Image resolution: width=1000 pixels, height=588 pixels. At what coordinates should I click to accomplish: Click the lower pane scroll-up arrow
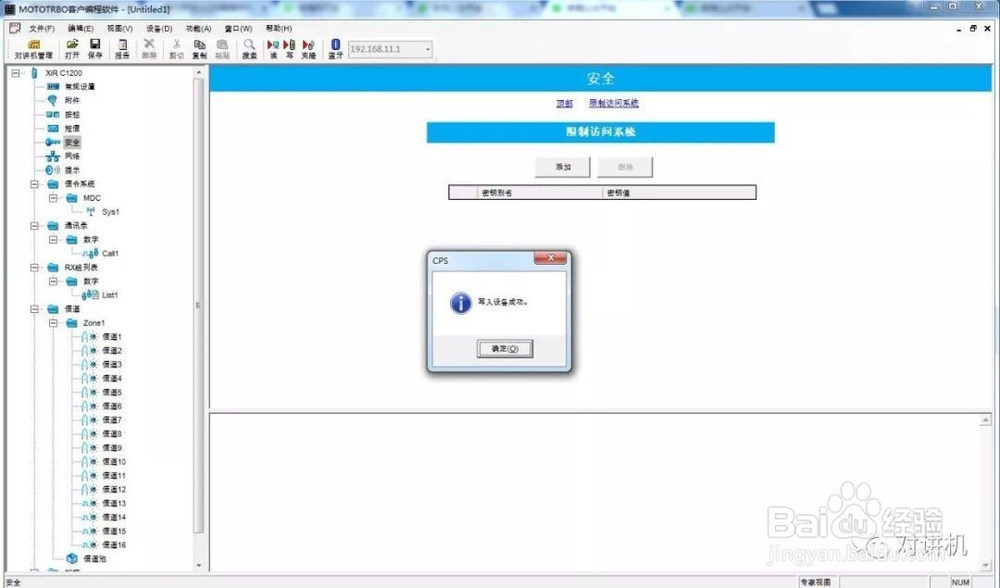click(986, 420)
